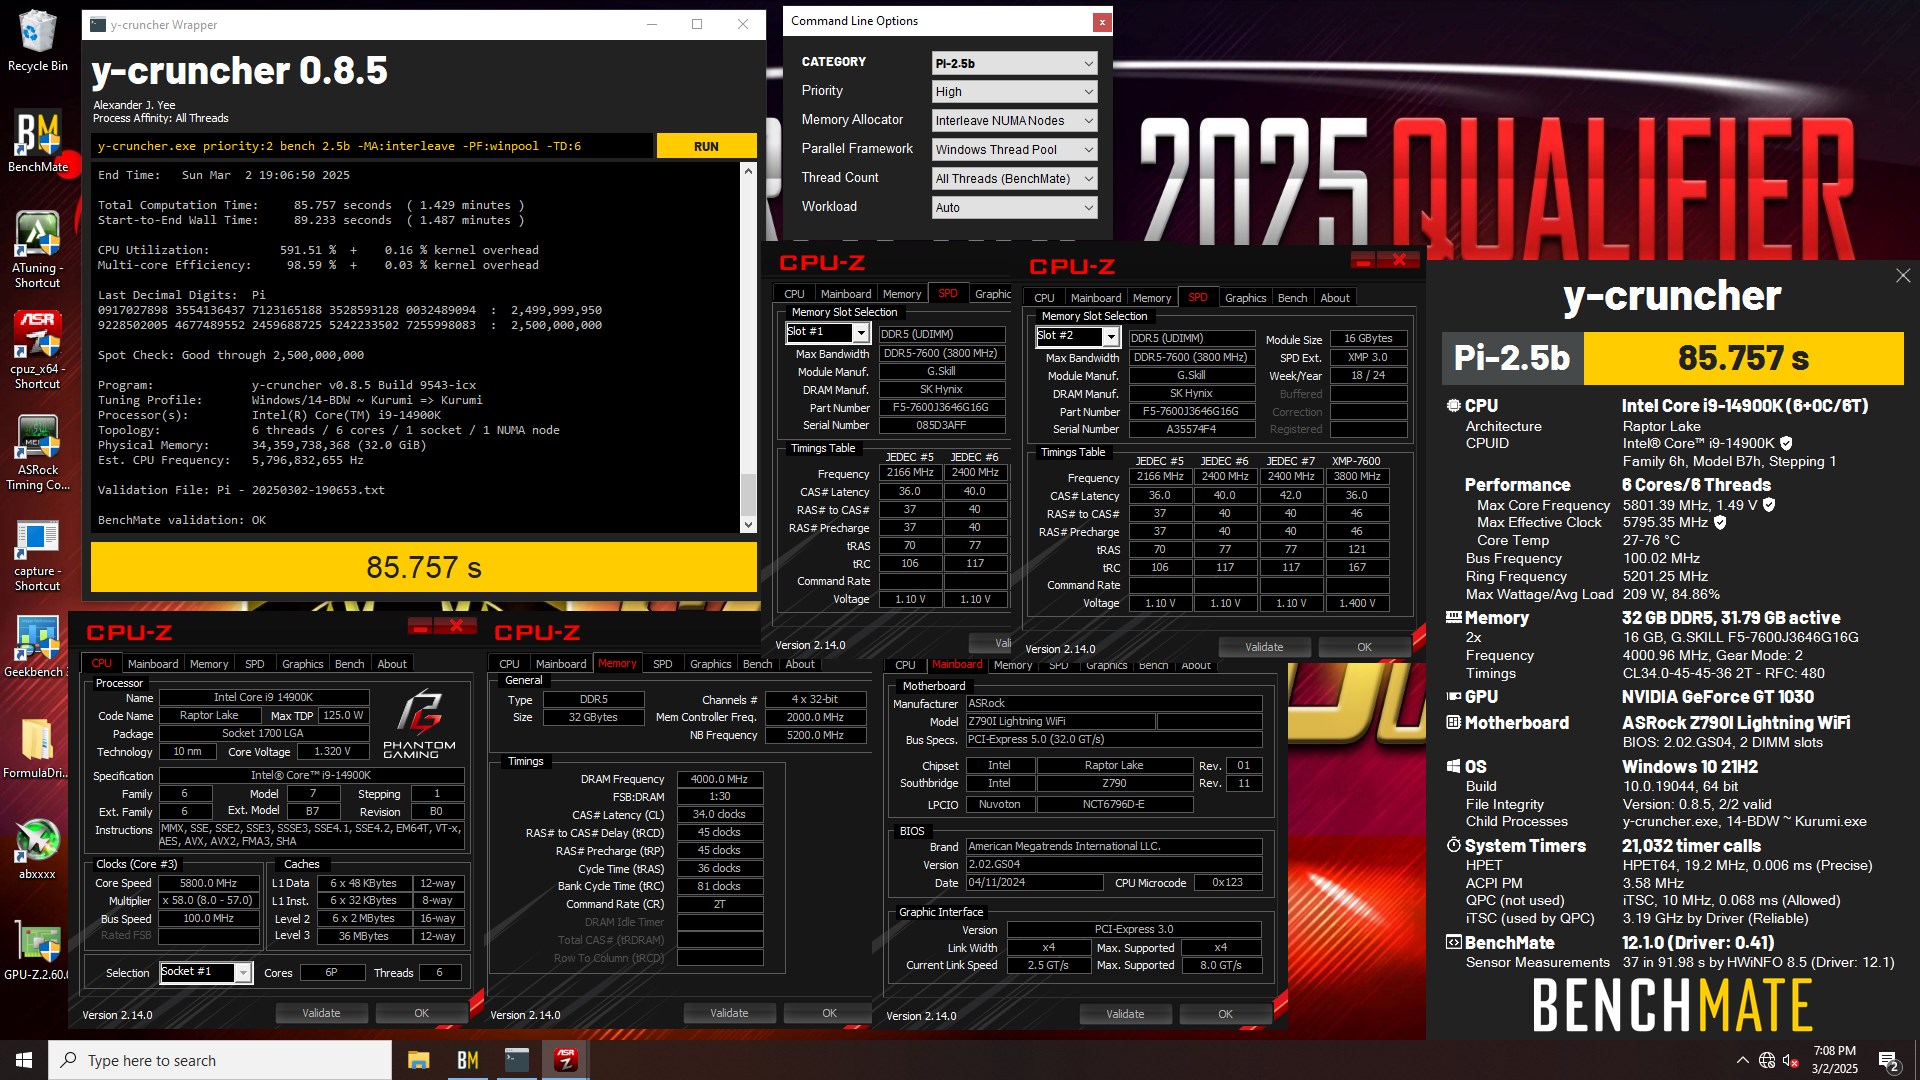Open the Category dropdown showing Pi-2.5b
Image resolution: width=1920 pixels, height=1080 pixels.
coord(1014,63)
